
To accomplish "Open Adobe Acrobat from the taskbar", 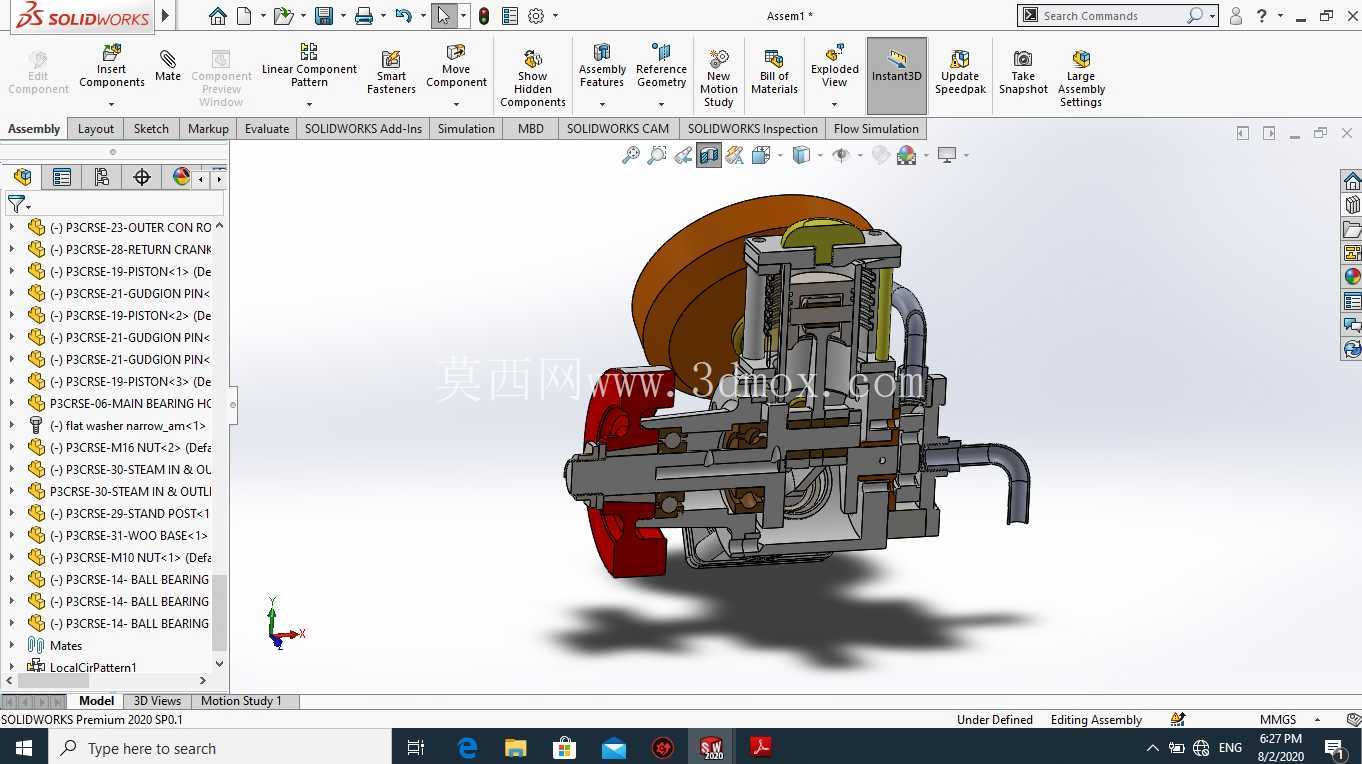I will (761, 747).
